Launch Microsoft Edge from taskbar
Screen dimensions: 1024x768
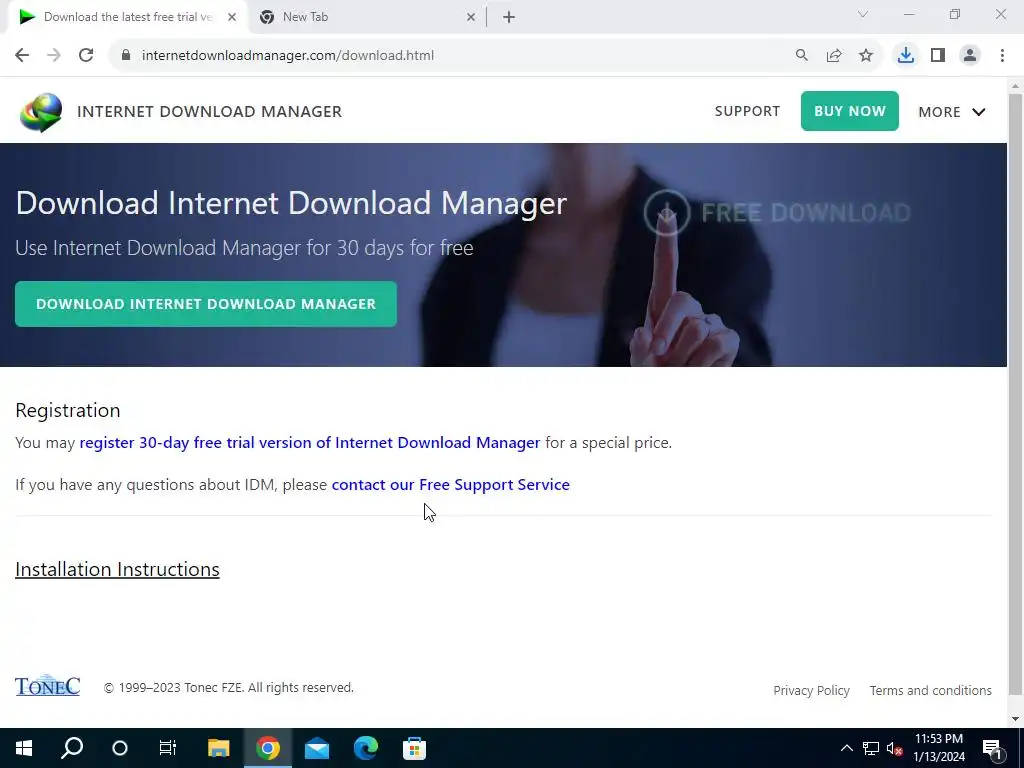click(366, 748)
